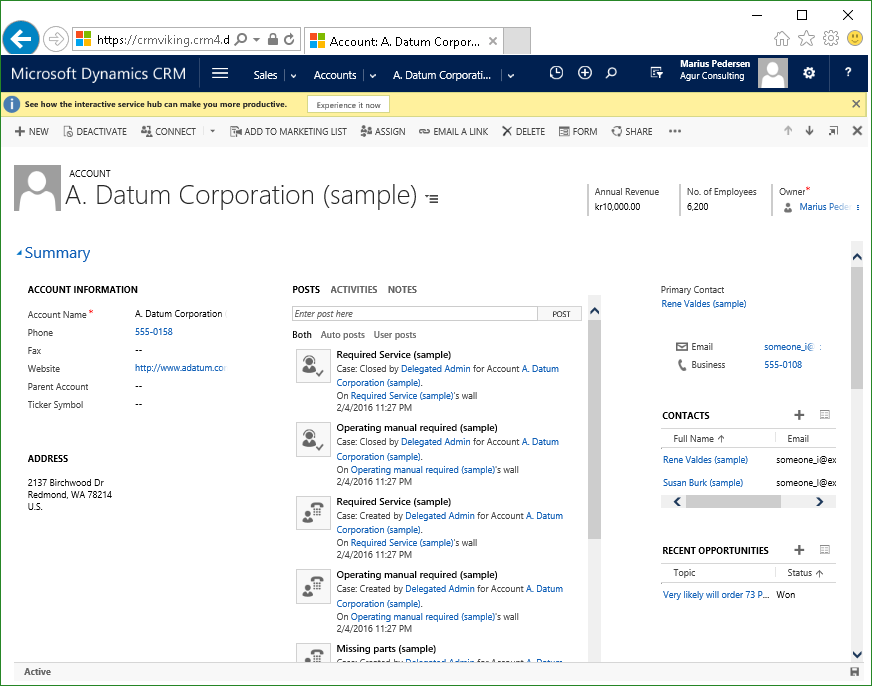
Task: Open browser tools gear icon
Action: (x=830, y=38)
